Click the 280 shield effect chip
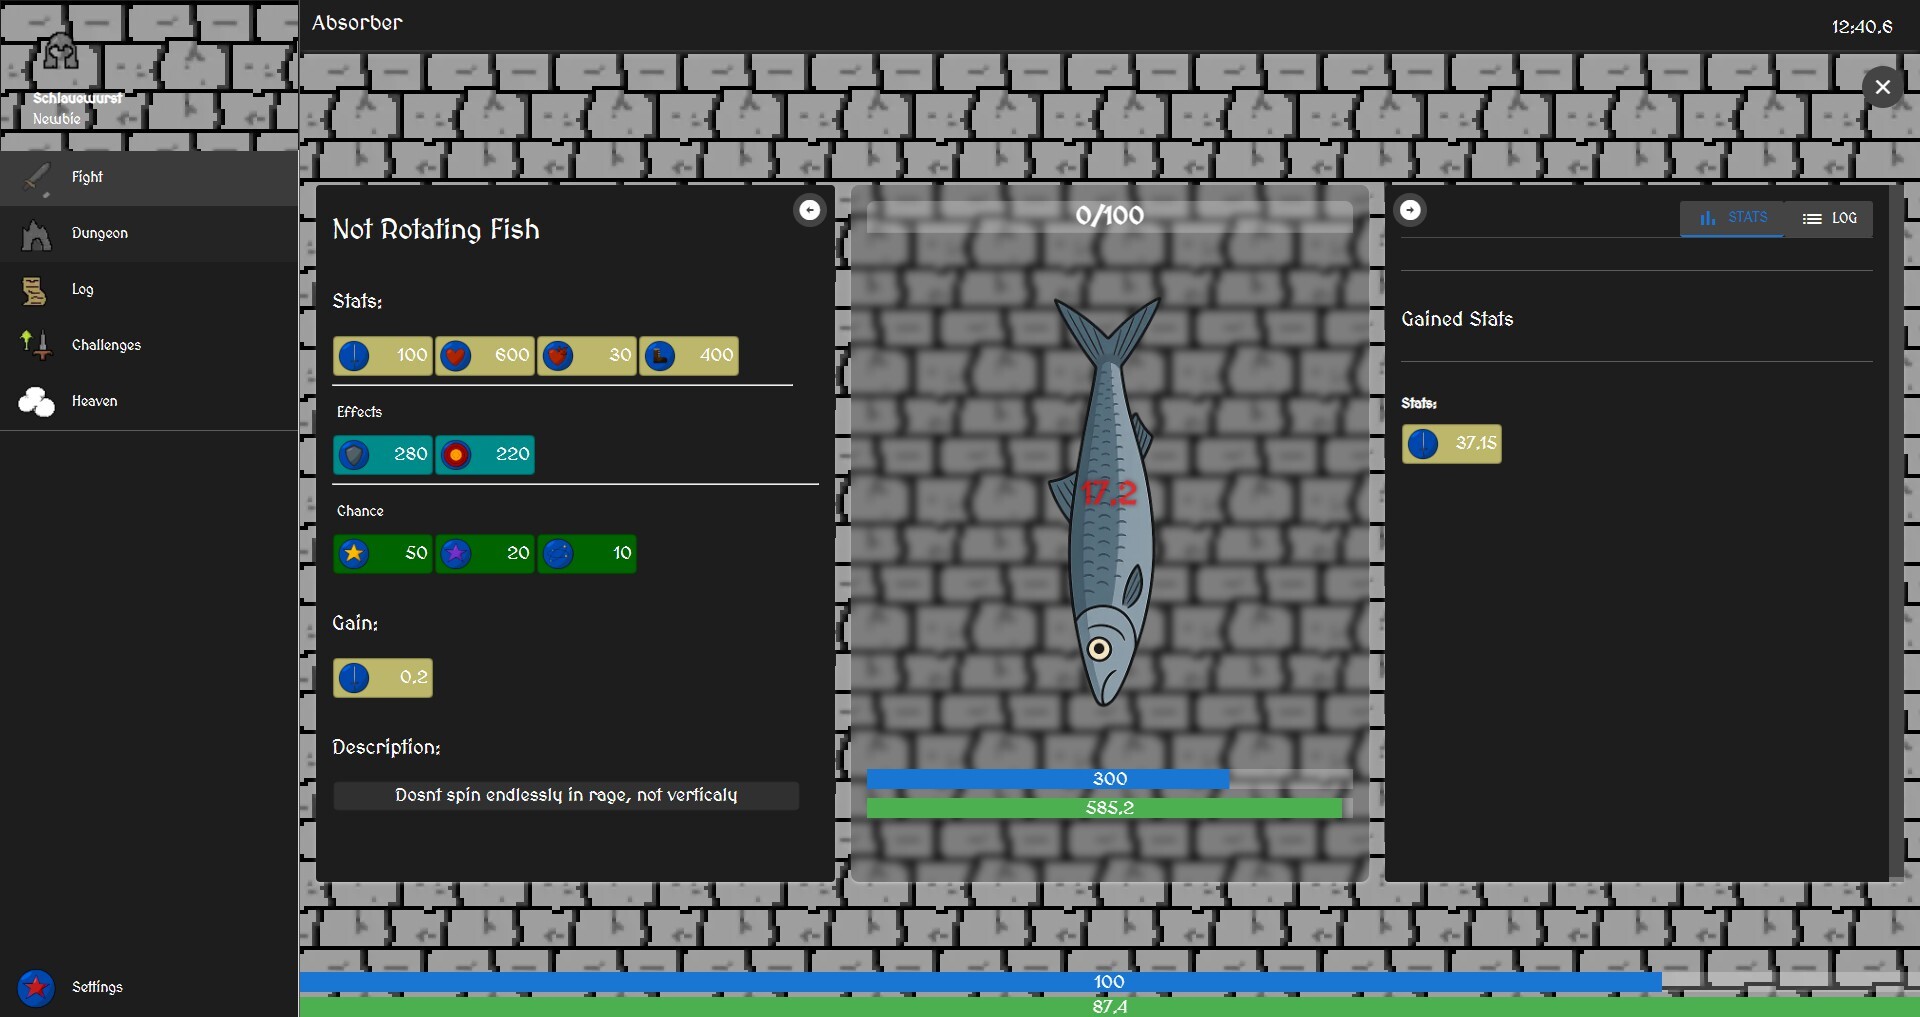The image size is (1920, 1017). click(x=383, y=455)
